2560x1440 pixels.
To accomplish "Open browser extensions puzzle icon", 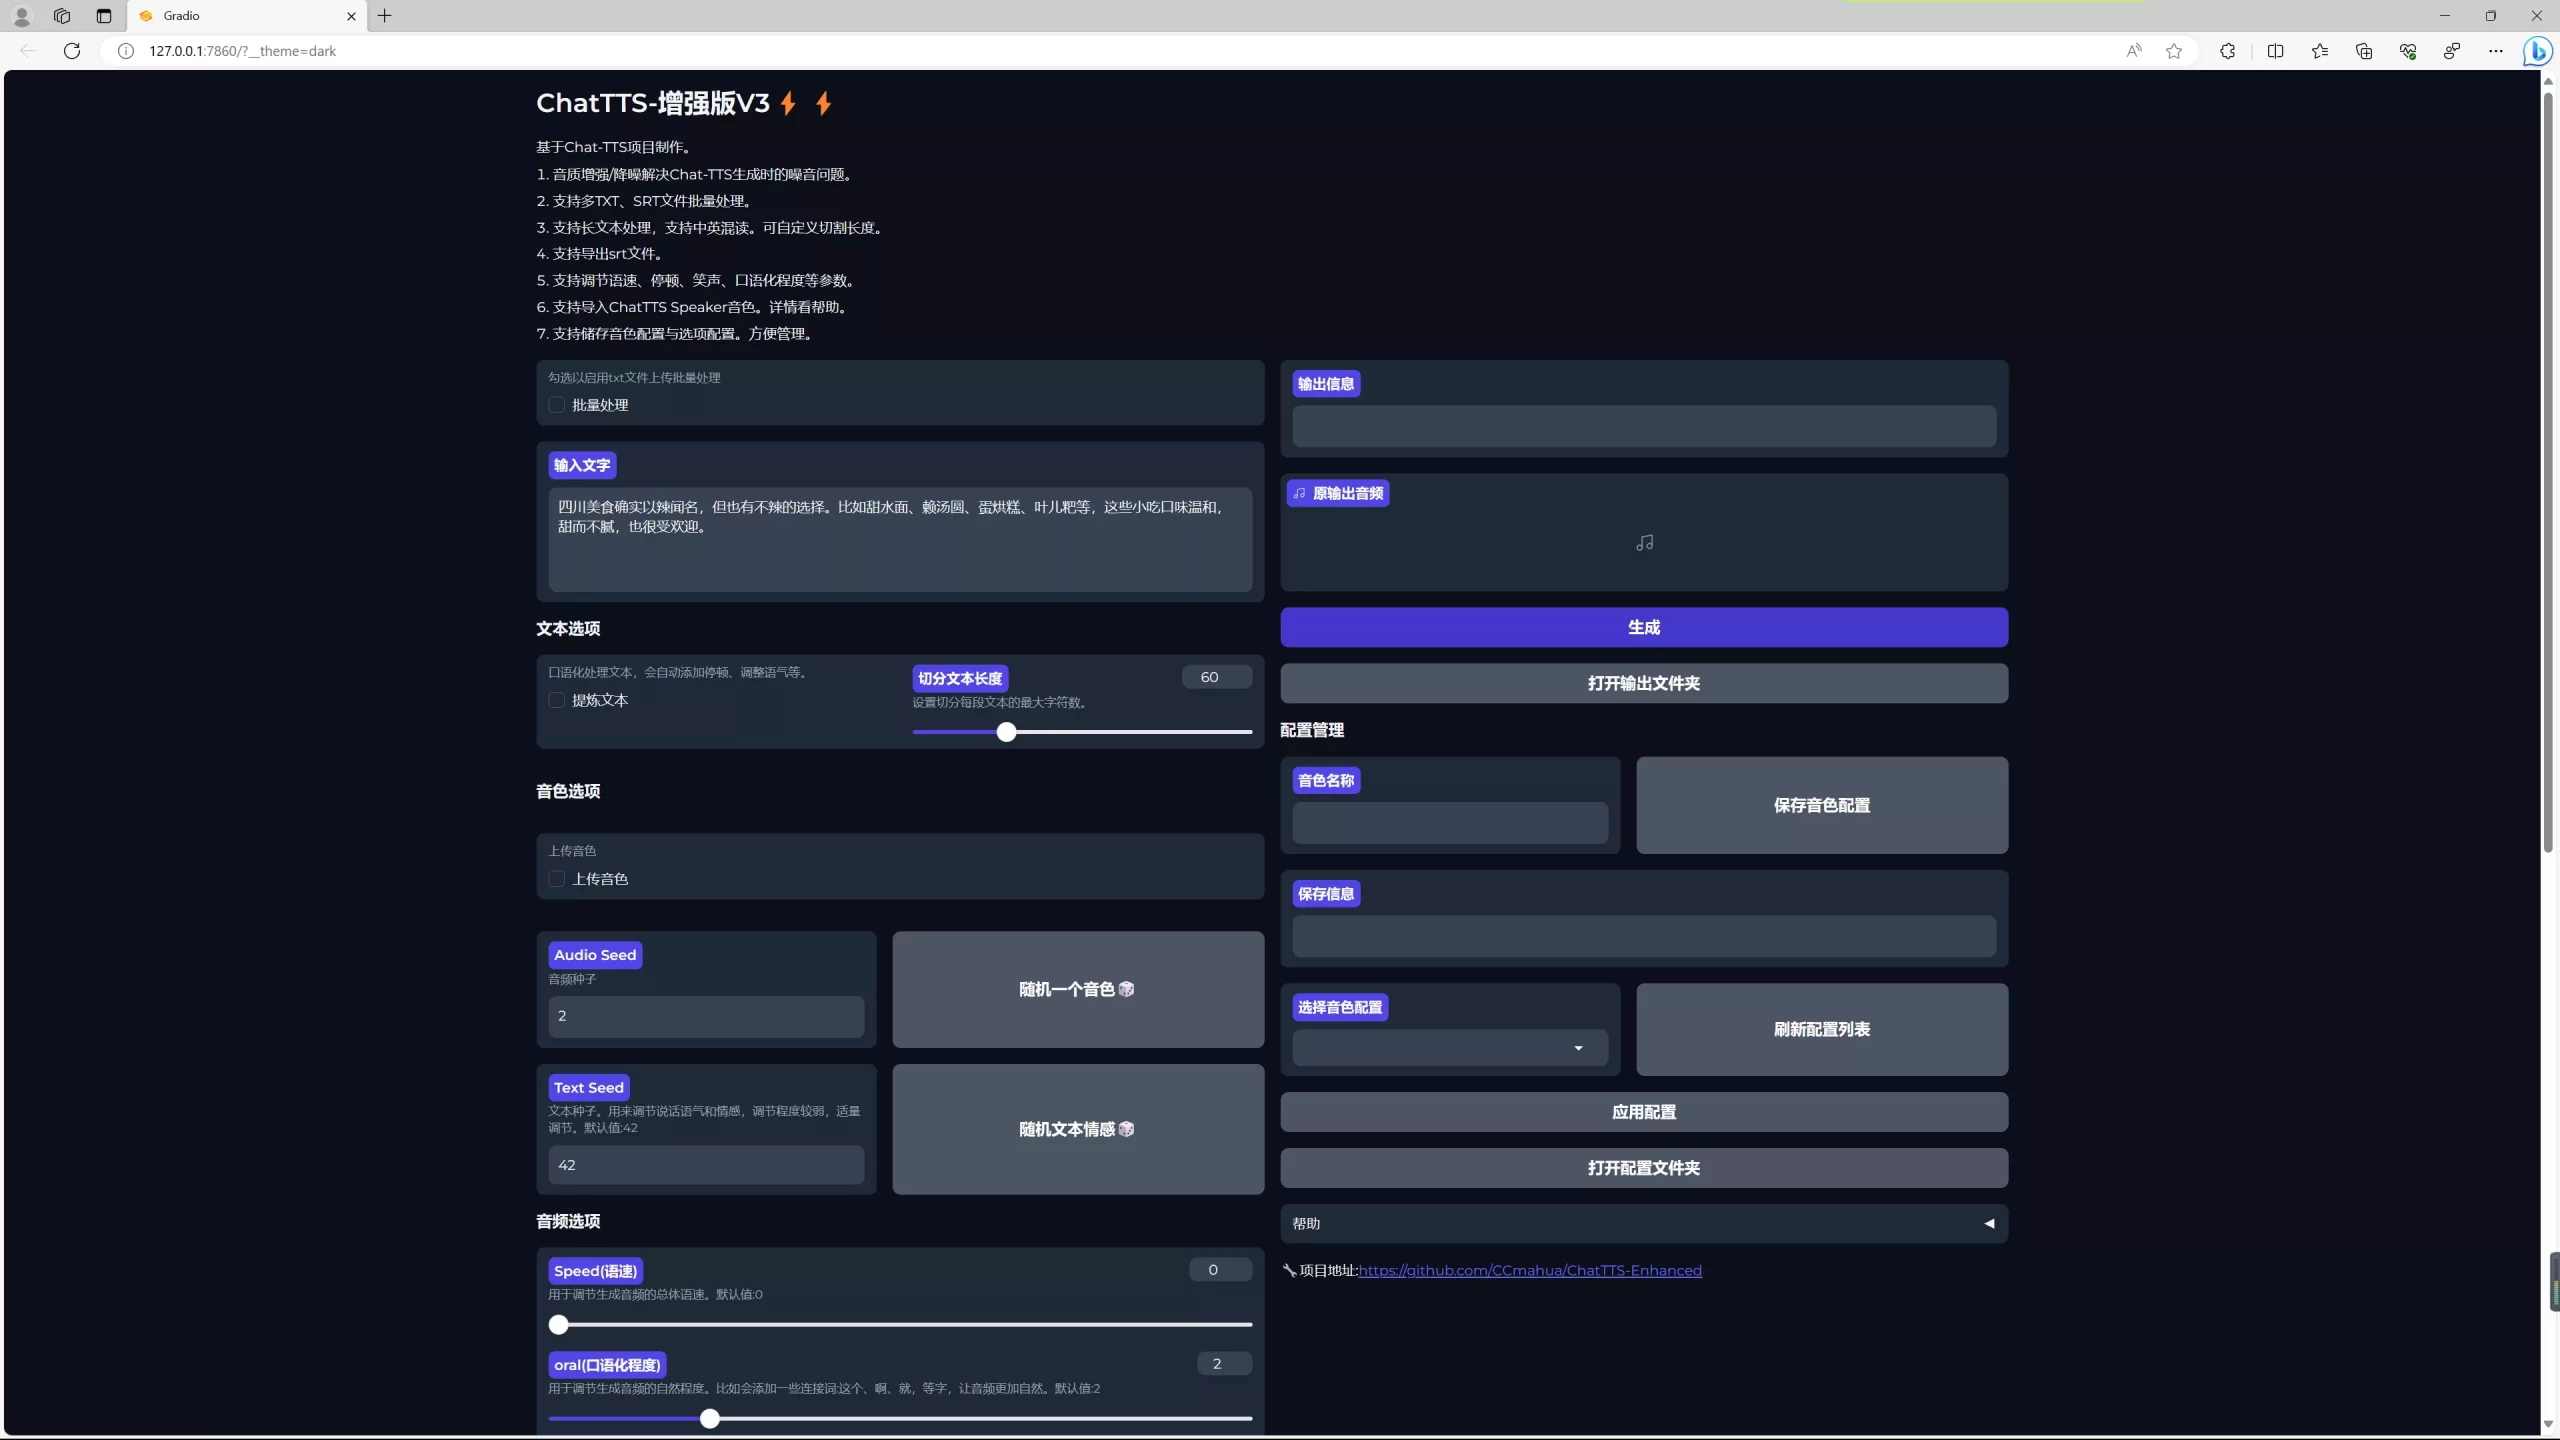I will (x=2227, y=51).
